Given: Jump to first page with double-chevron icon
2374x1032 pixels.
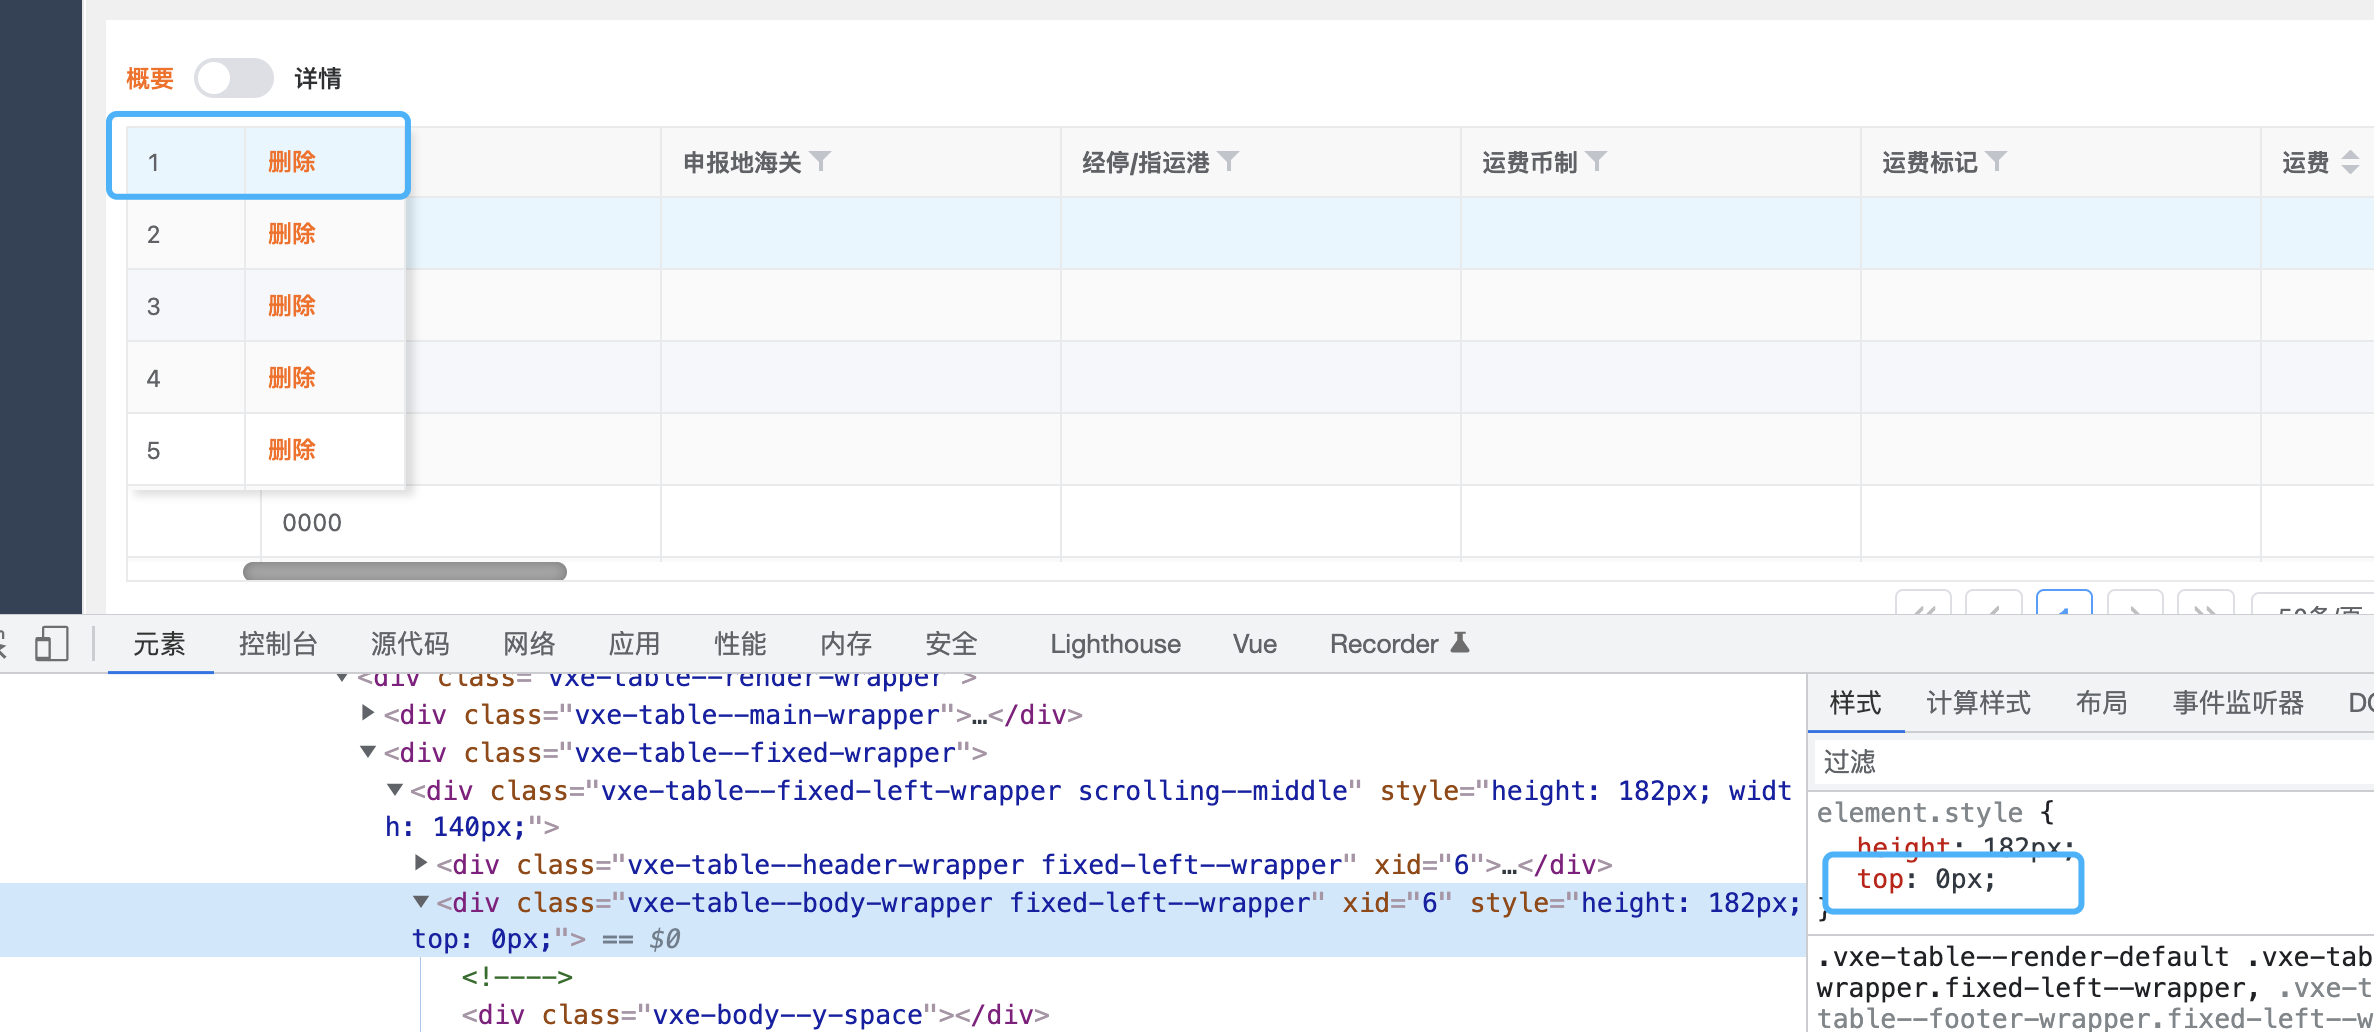Looking at the screenshot, I should pyautogui.click(x=1924, y=610).
